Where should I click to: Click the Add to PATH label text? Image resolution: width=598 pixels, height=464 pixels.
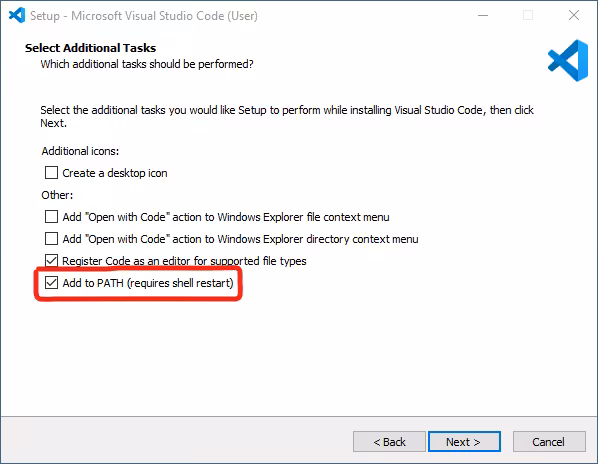[148, 283]
